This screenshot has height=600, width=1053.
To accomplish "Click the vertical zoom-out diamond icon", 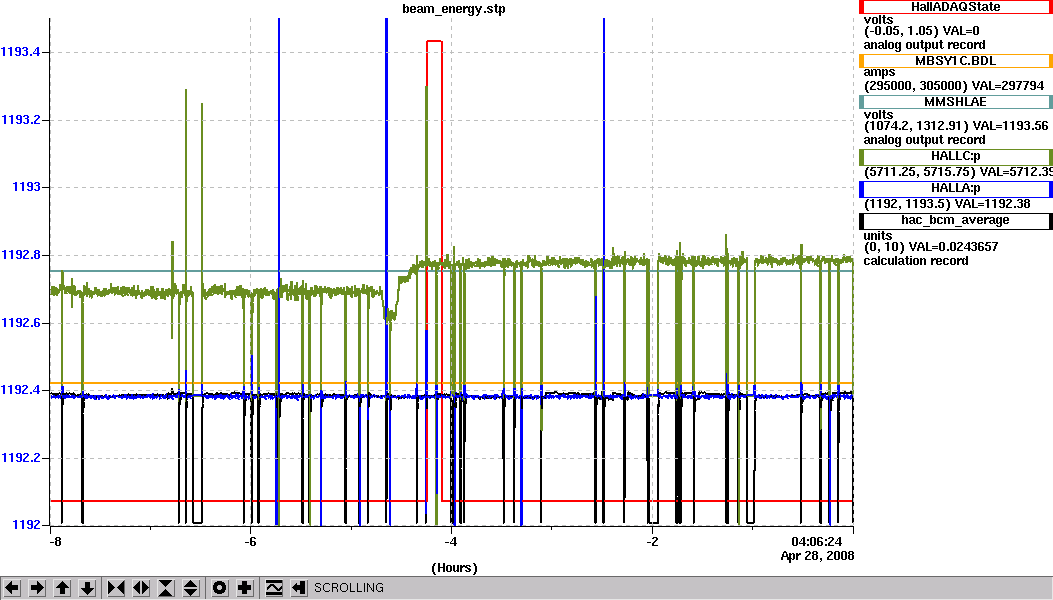I will (191, 588).
